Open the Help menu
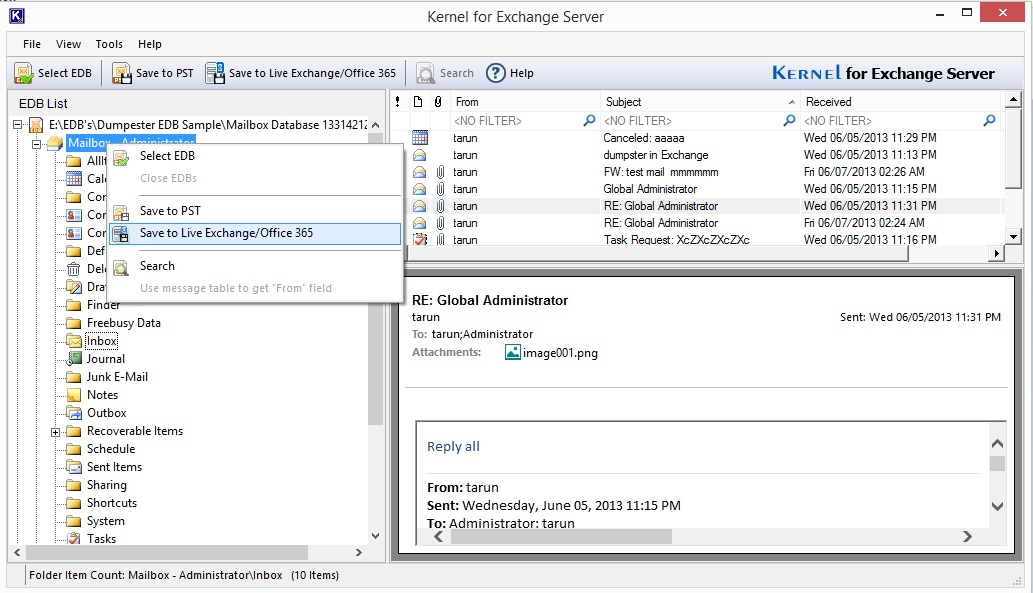The height and width of the screenshot is (593, 1033). (150, 44)
